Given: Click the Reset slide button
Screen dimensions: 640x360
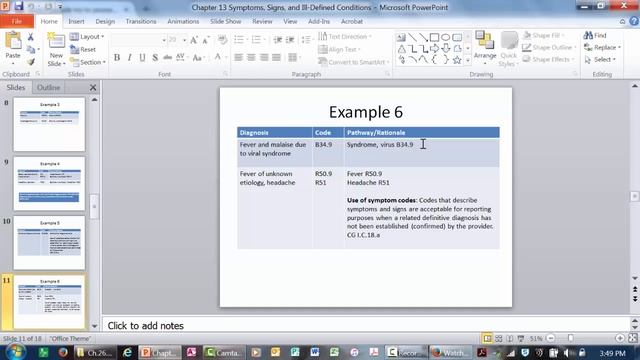Looking at the screenshot, I should 83,49.
